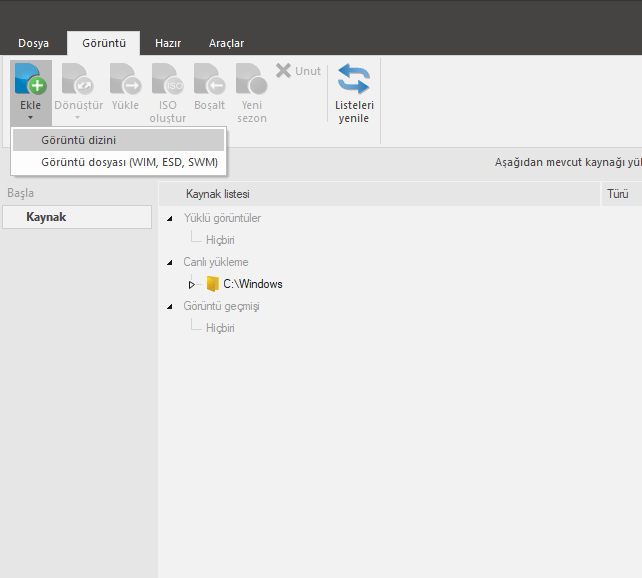Click the Kaynak listesi column header
Viewport: 642px width, 578px height.
click(x=380, y=194)
